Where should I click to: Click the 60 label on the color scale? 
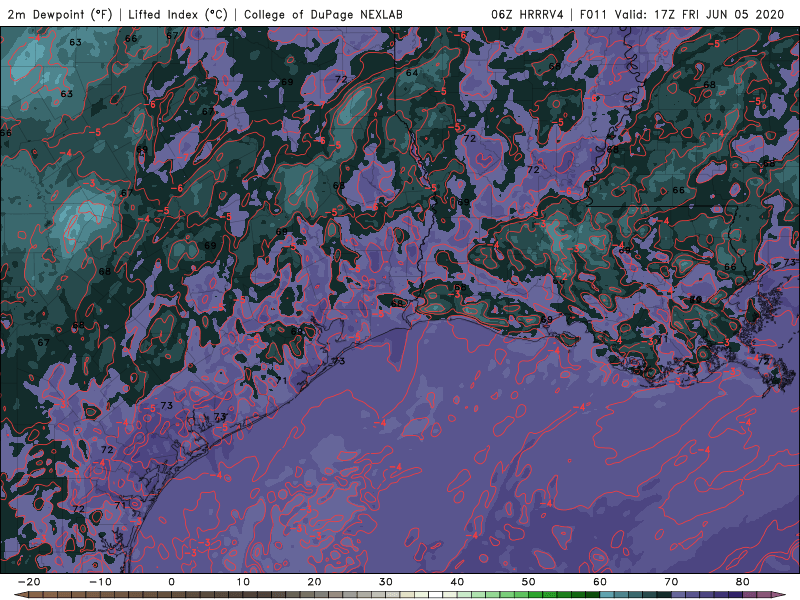click(x=600, y=582)
